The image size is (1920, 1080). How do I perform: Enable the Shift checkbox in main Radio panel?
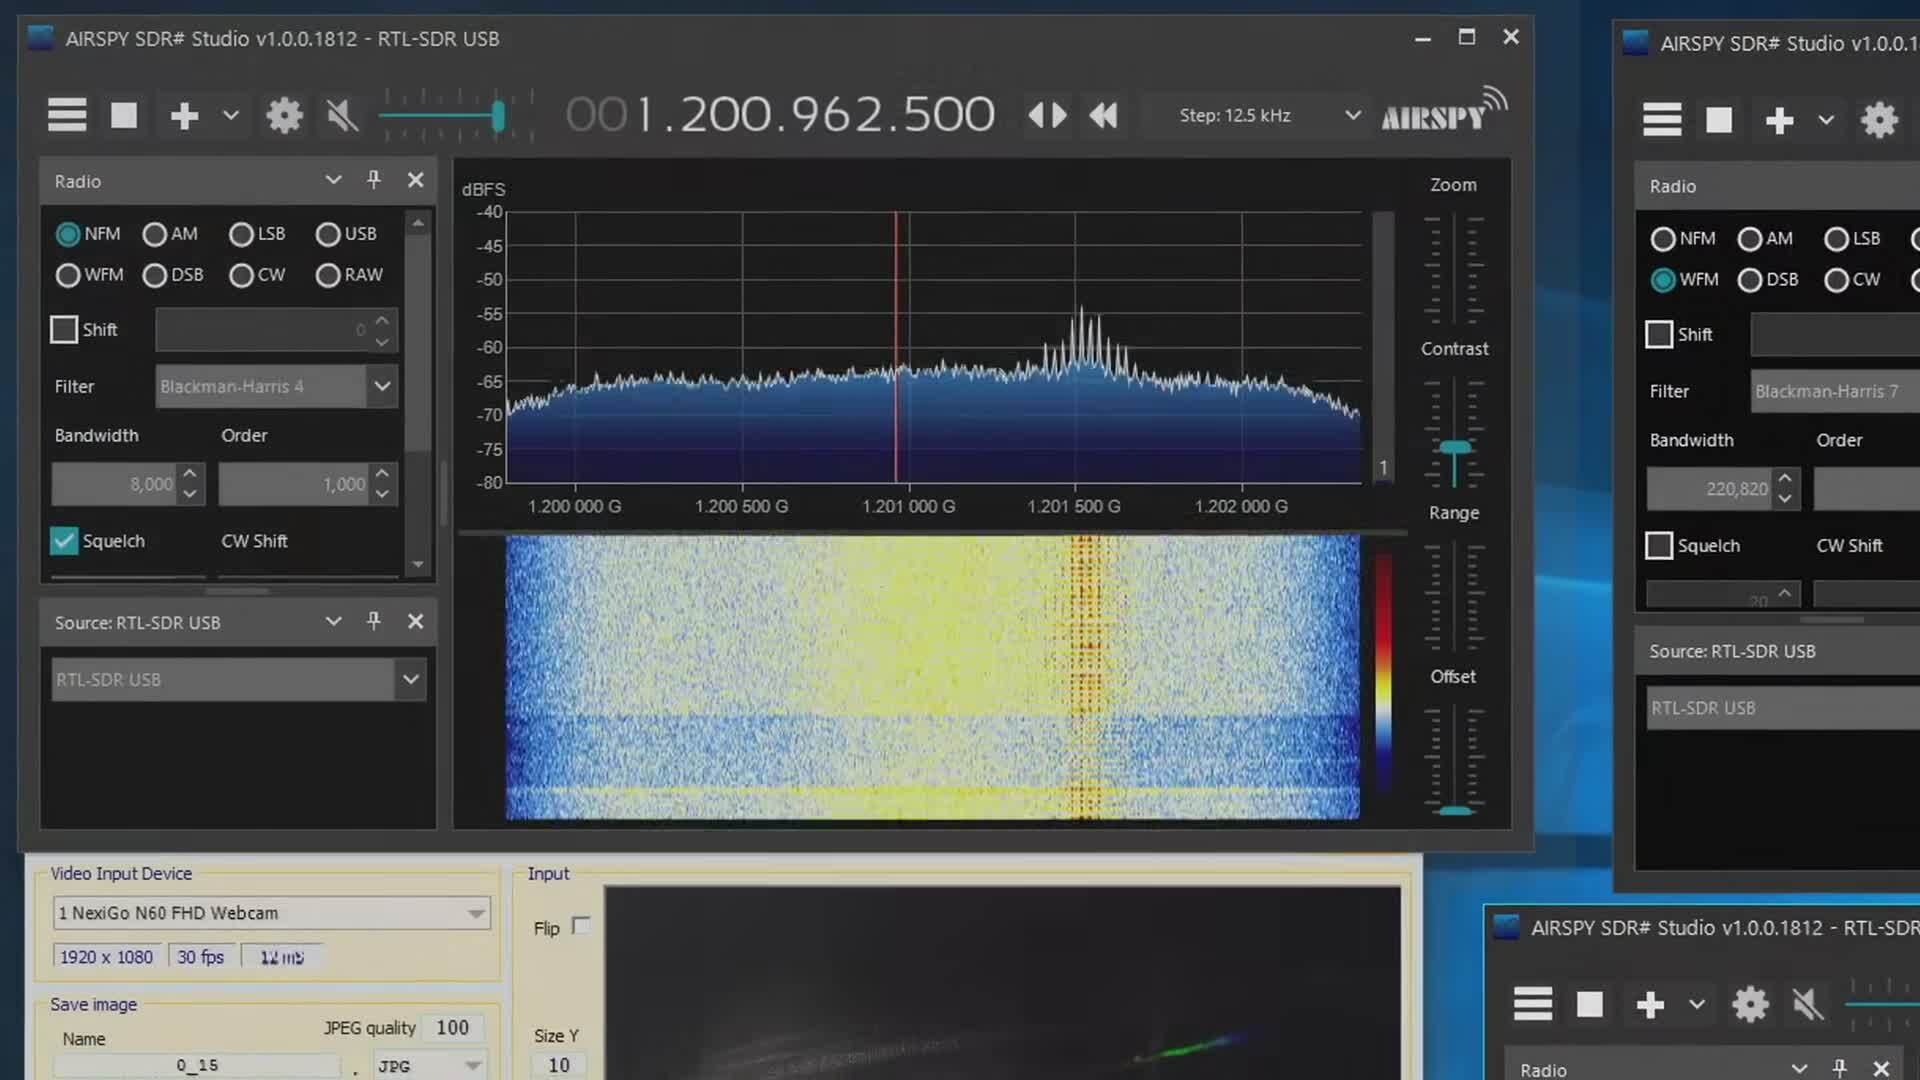coord(64,330)
